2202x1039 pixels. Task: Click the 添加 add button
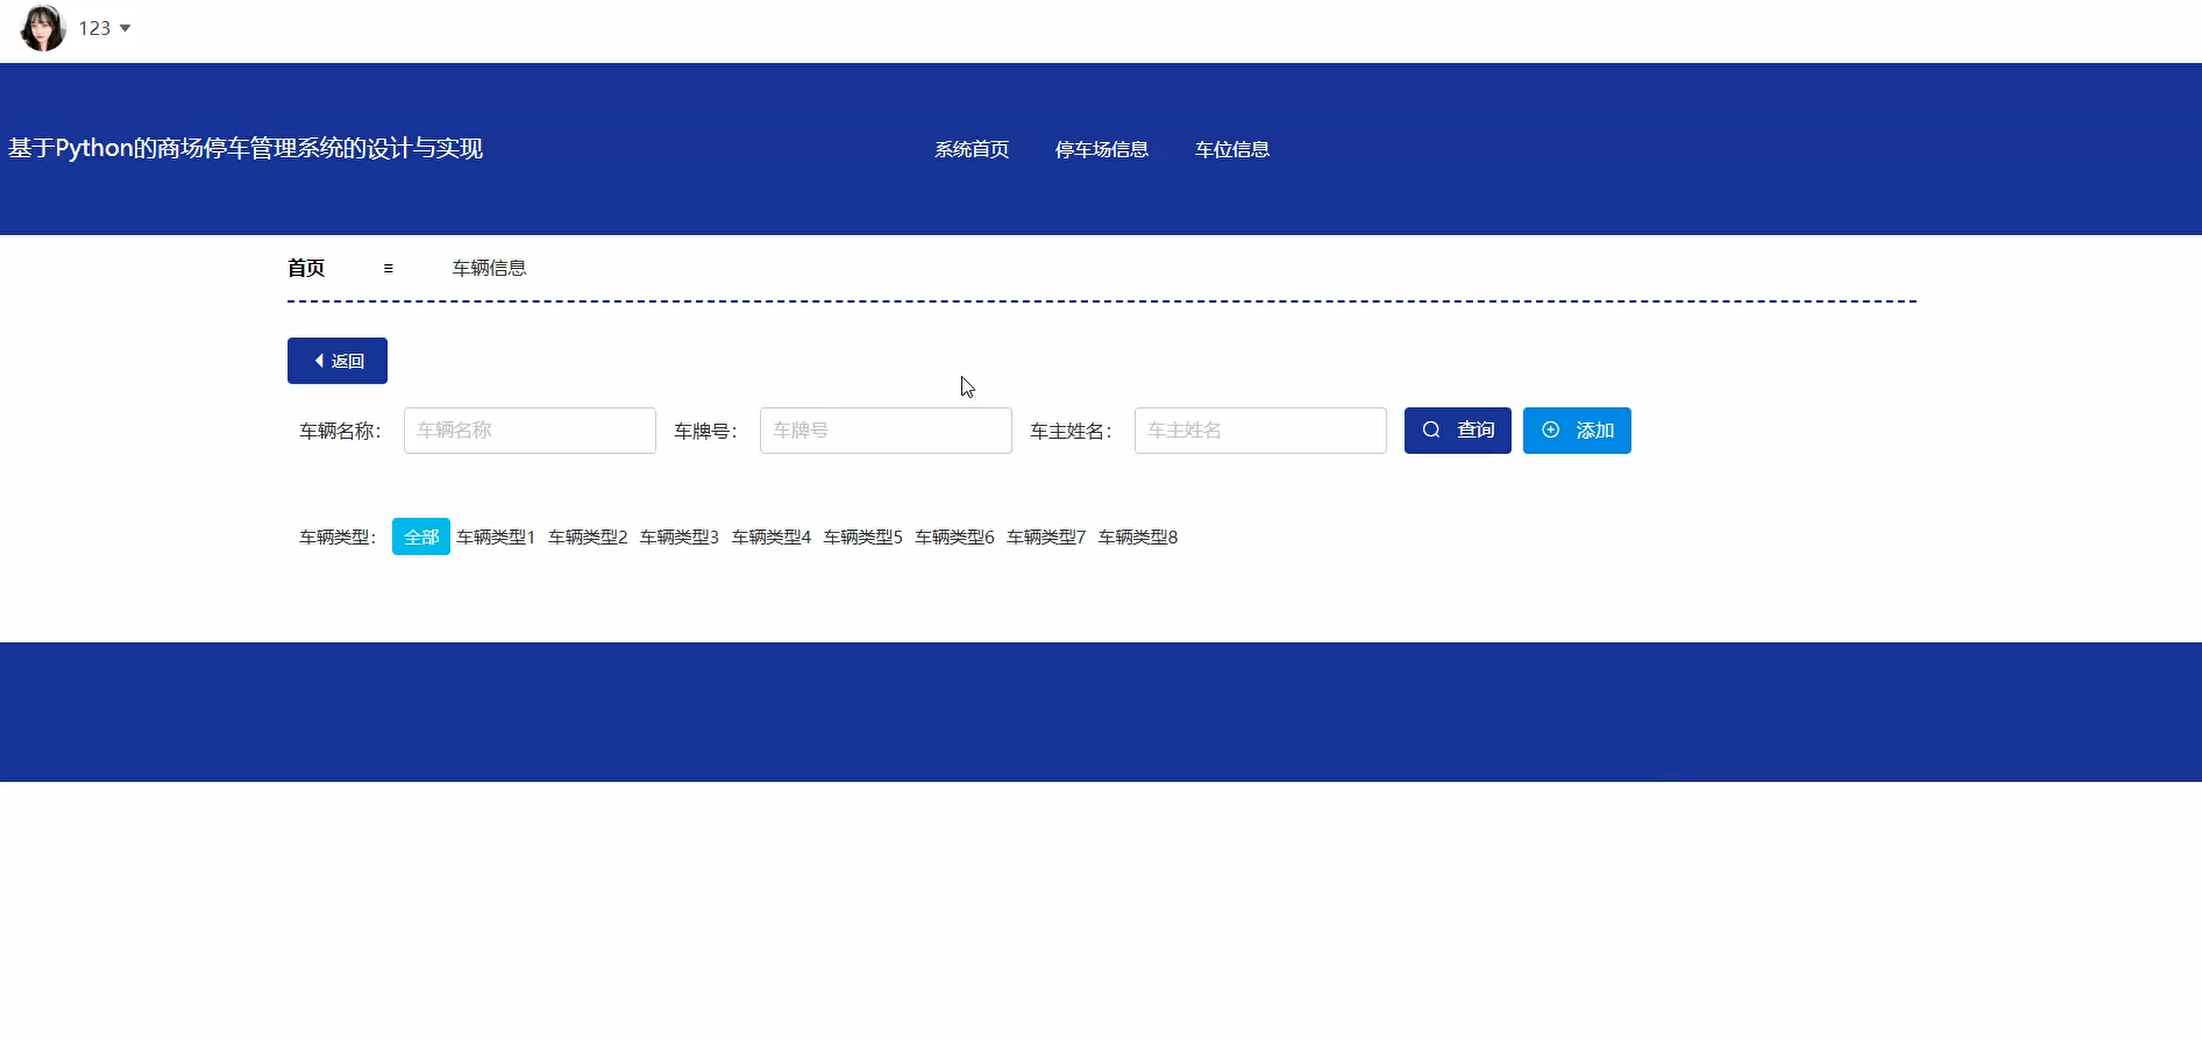pyautogui.click(x=1576, y=430)
